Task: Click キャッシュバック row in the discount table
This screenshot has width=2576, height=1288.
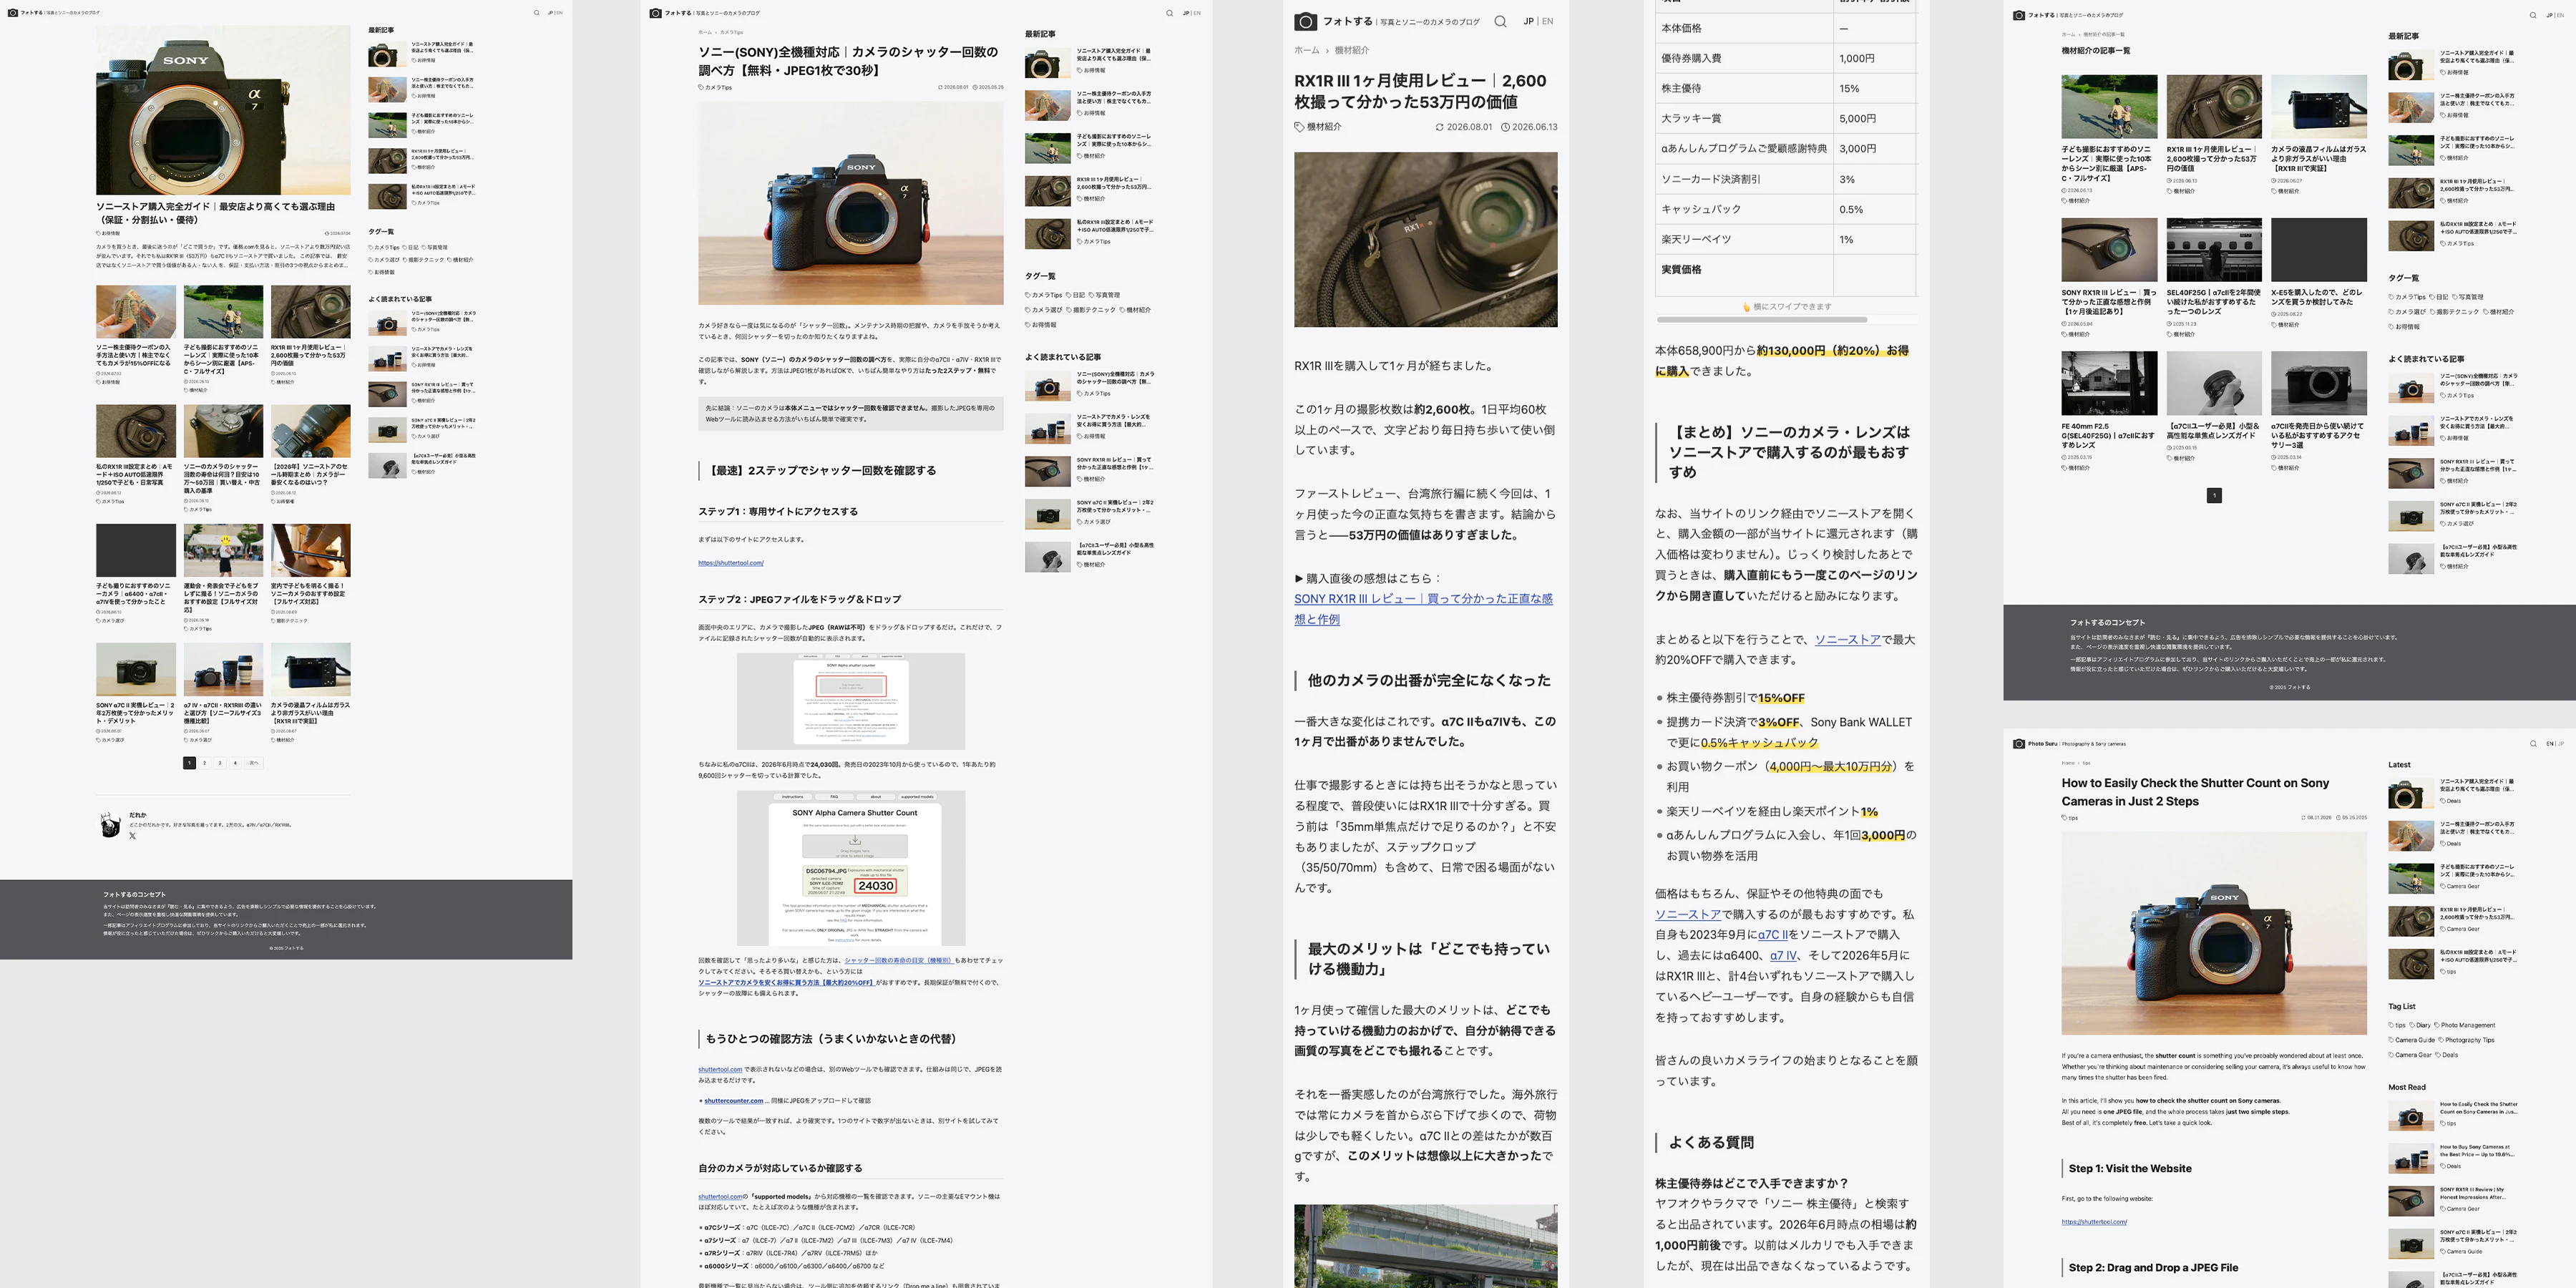Action: 1786,209
